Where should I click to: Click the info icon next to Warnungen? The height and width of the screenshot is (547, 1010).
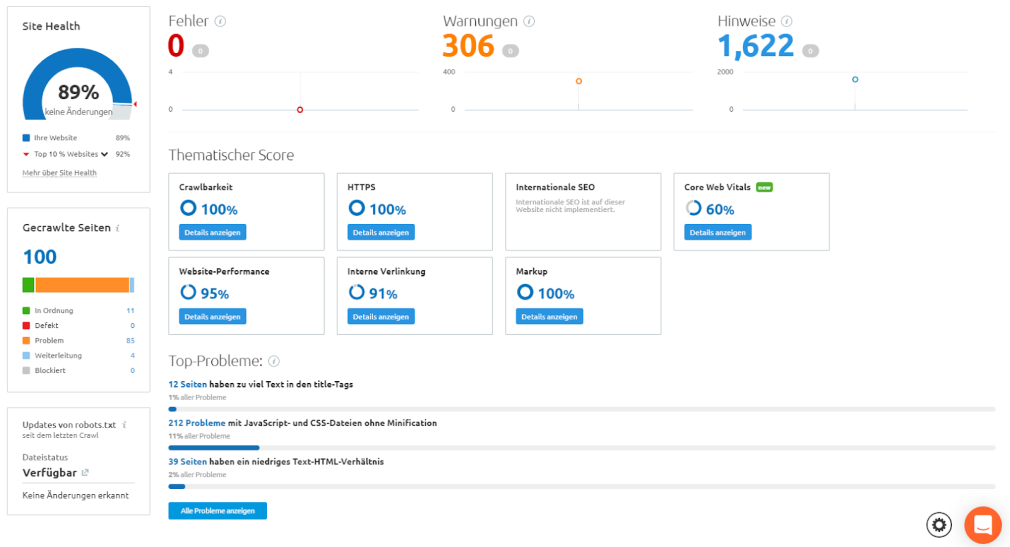pos(529,21)
